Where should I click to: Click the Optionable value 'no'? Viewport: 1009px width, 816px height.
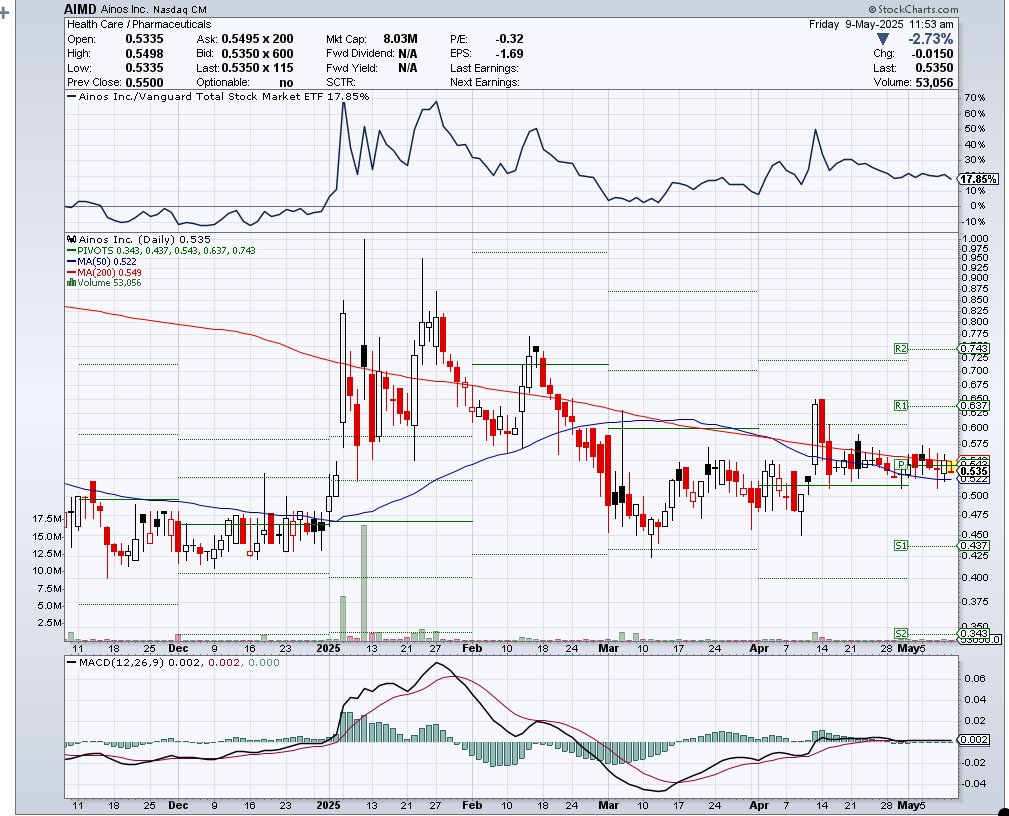click(286, 82)
